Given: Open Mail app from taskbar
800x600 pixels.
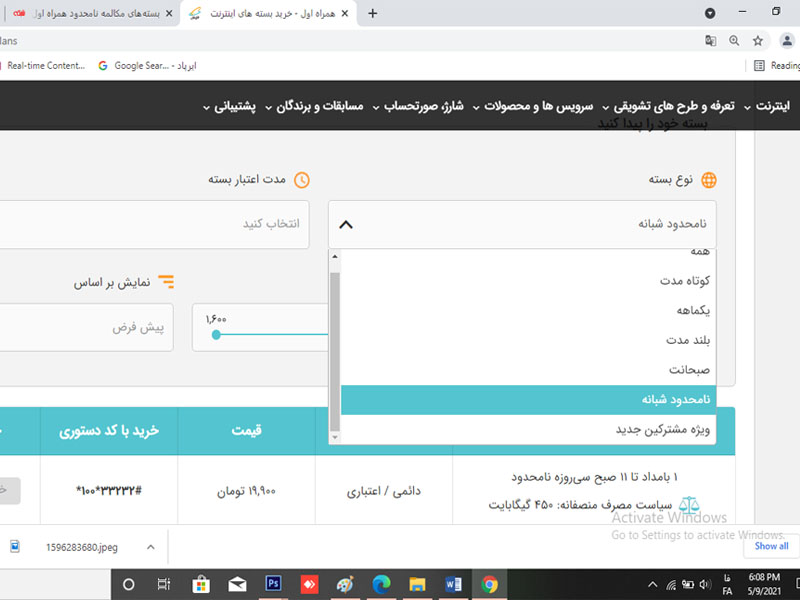Looking at the screenshot, I should pyautogui.click(x=237, y=584).
